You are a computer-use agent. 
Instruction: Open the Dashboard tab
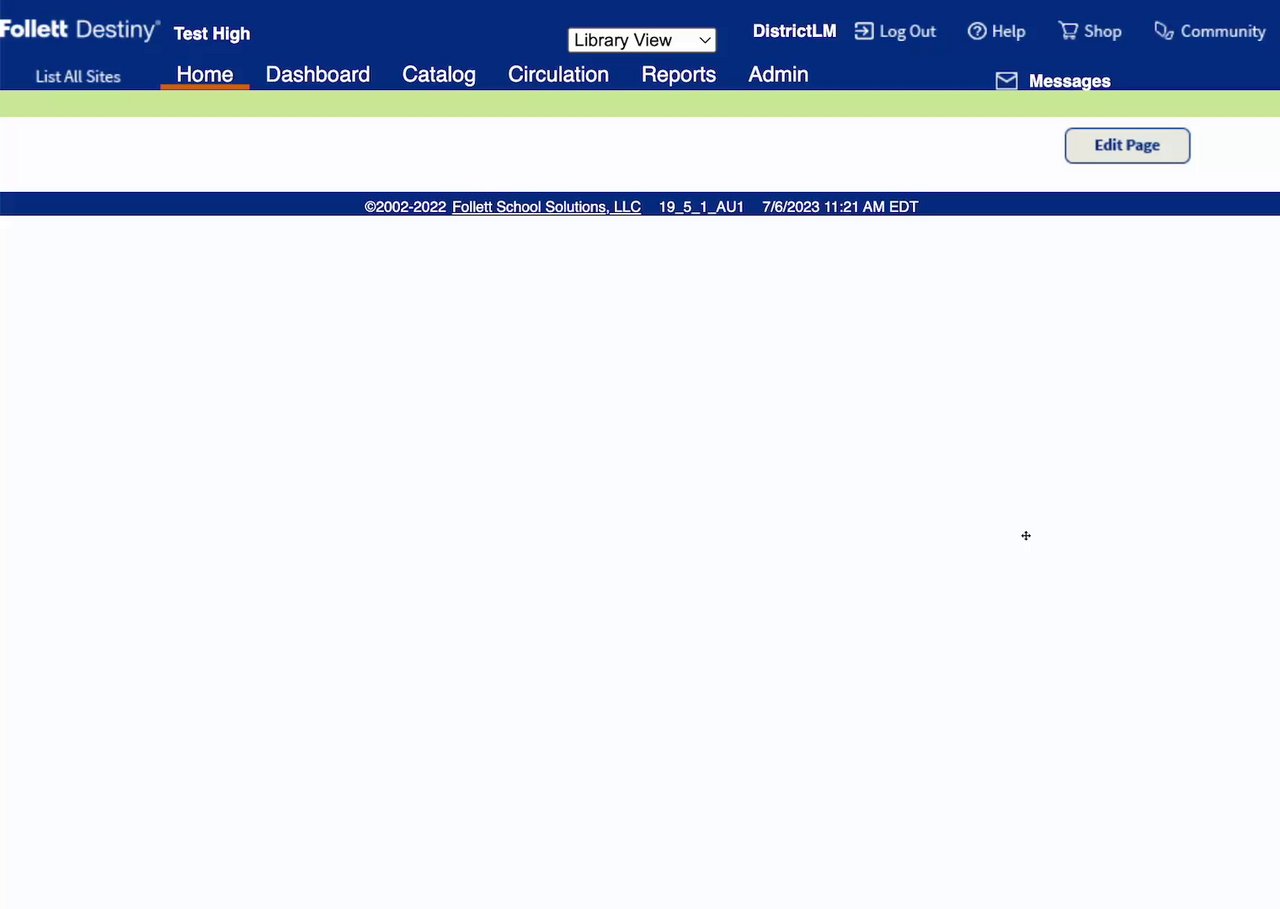318,74
